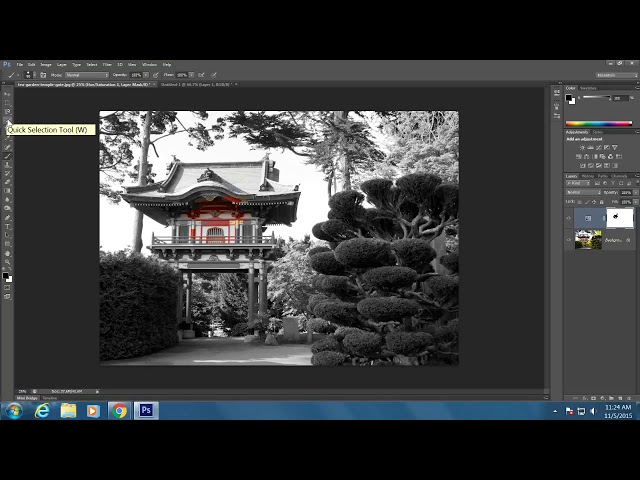Toggle lock transparent pixels
The height and width of the screenshot is (480, 640).
580,202
